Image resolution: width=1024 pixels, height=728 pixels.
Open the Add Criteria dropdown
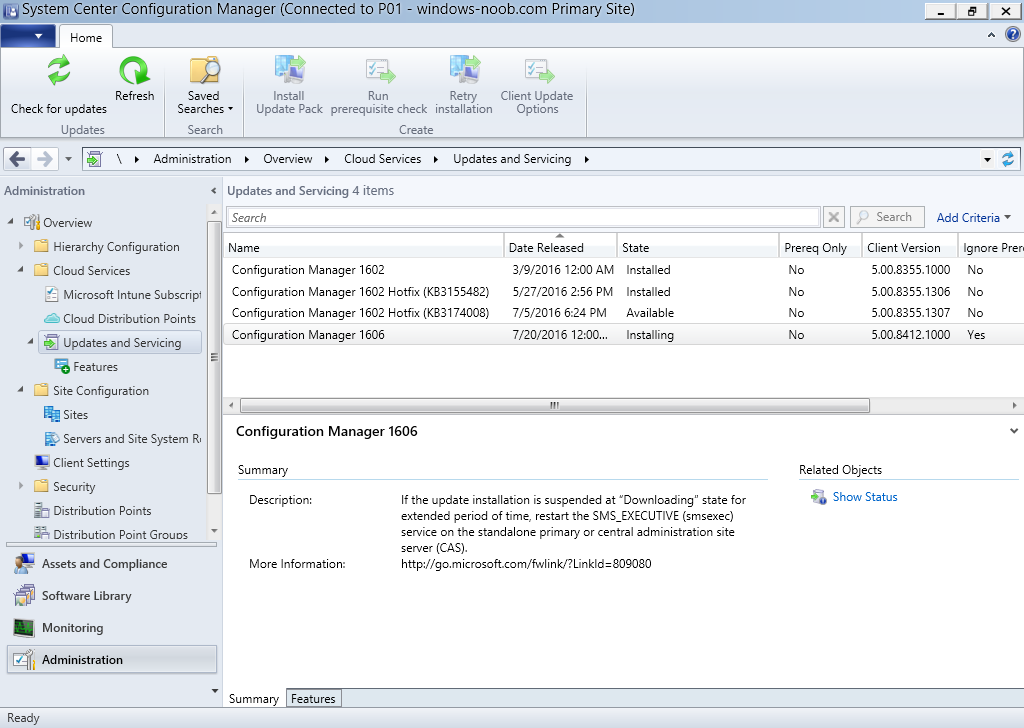pyautogui.click(x=974, y=217)
